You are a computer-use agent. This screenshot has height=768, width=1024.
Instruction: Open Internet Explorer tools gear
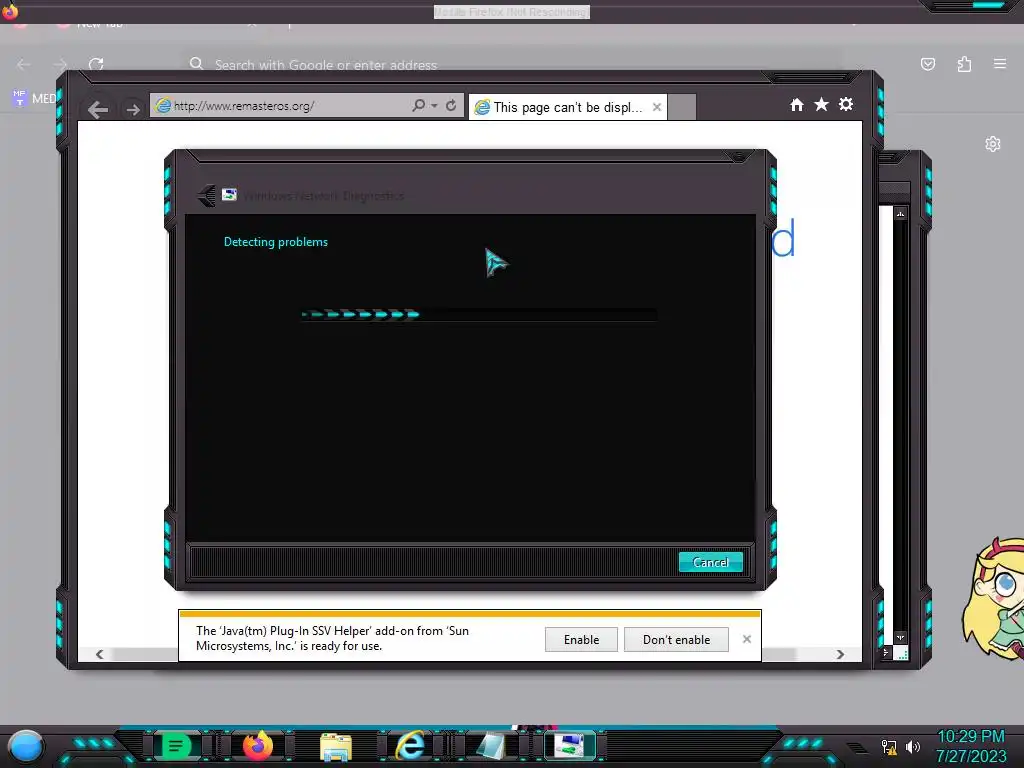(x=846, y=104)
